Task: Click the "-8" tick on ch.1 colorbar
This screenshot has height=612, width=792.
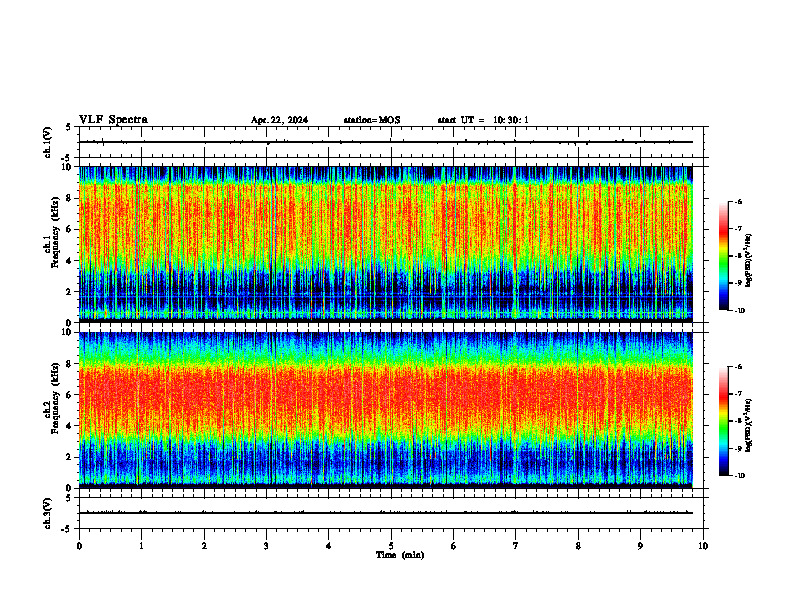Action: [738, 256]
